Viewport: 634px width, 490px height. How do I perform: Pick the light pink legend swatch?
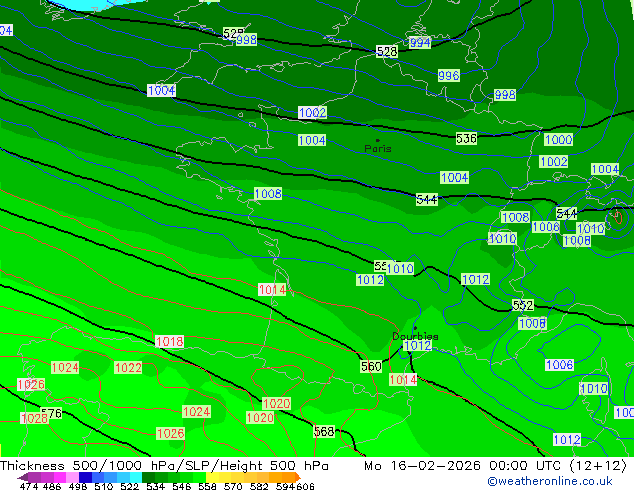pos(72,477)
